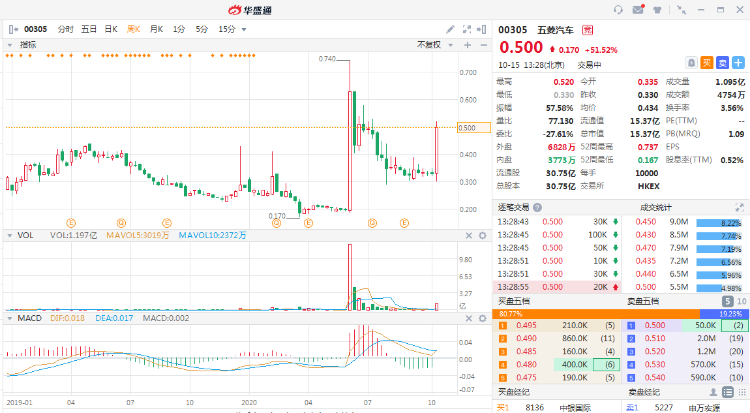The height and width of the screenshot is (413, 750).
Task: Click the orange 80.77% buy ratio bar
Action: tap(596, 314)
